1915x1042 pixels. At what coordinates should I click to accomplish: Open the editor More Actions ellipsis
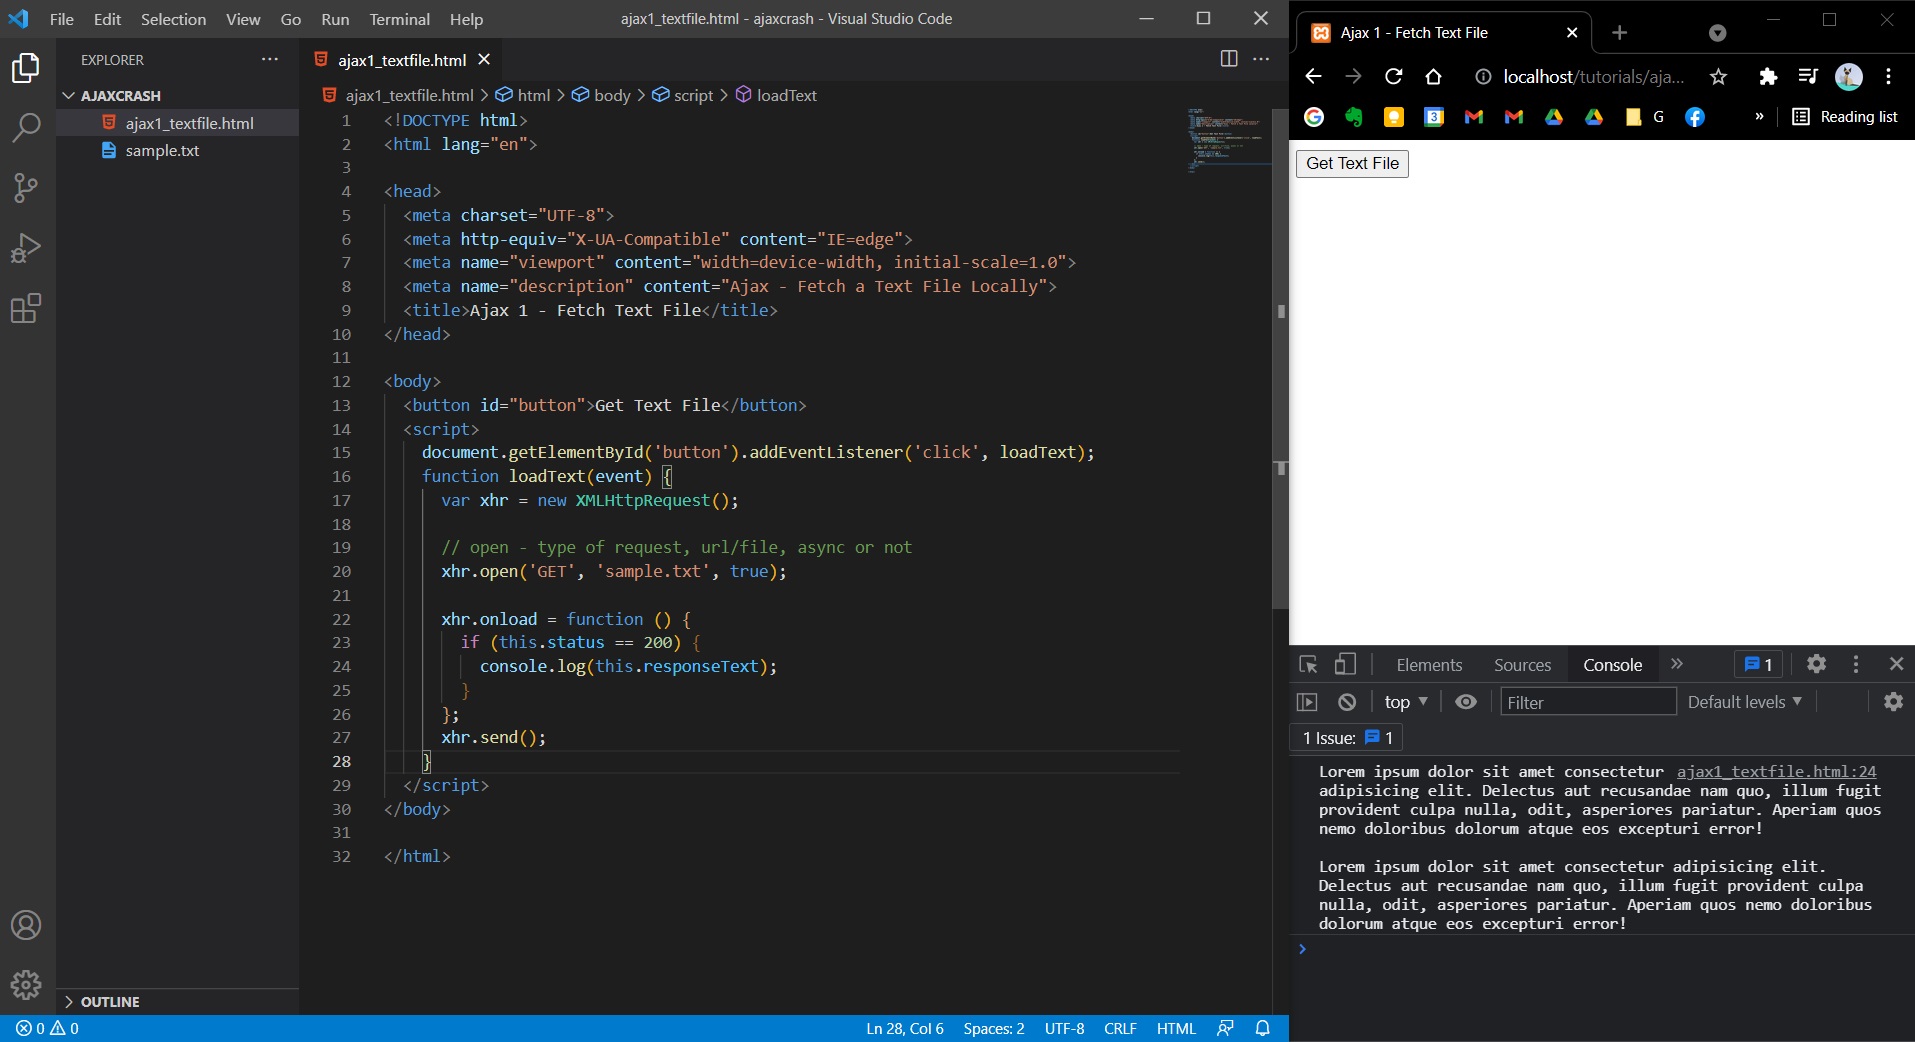tap(1261, 59)
